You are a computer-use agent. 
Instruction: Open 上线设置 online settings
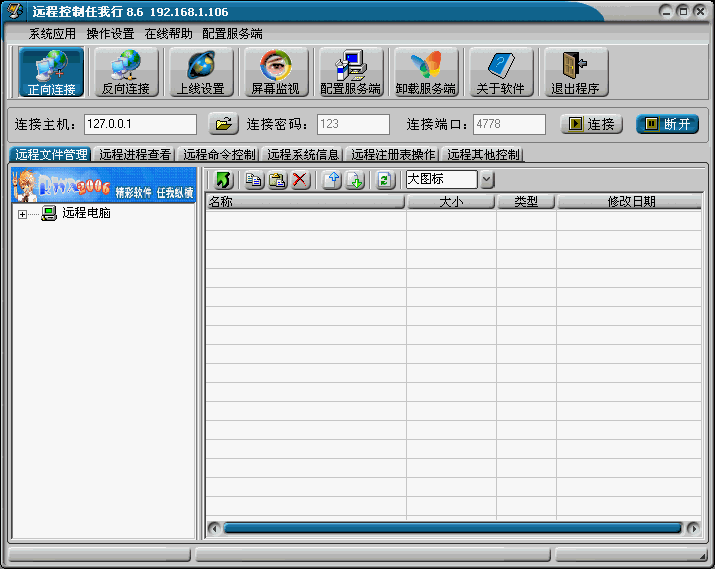tap(200, 72)
